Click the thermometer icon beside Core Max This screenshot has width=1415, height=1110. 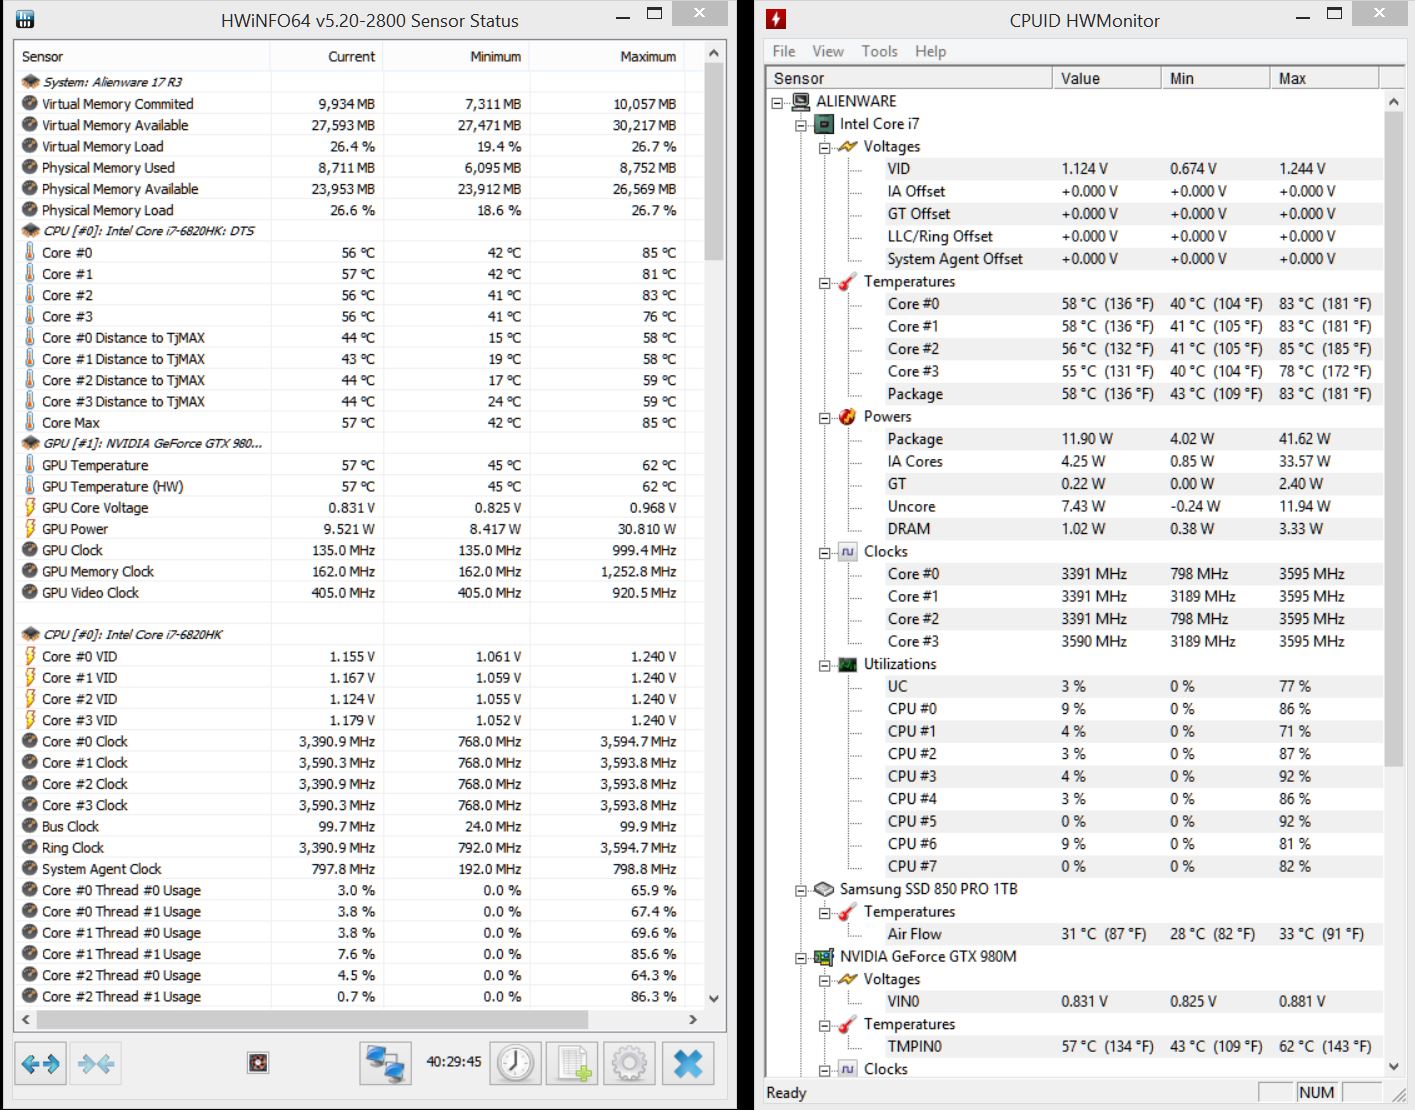coord(30,423)
